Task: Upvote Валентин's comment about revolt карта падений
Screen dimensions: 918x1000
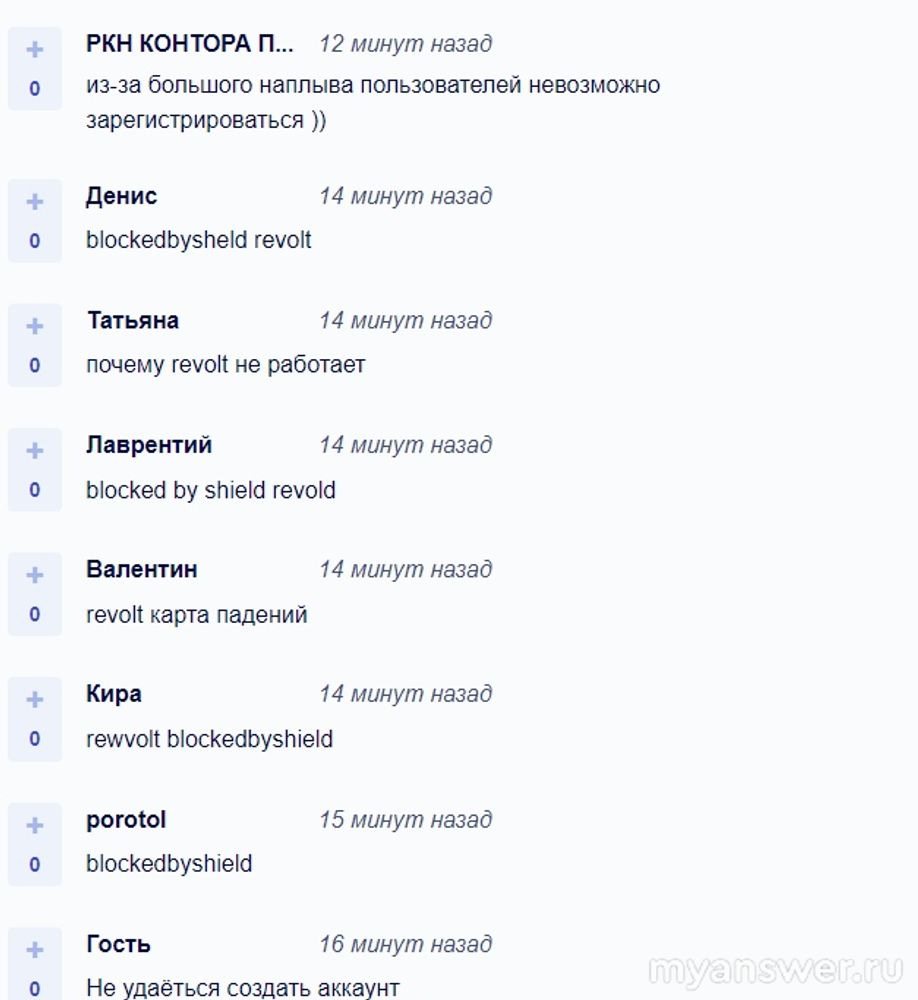Action: coord(35,575)
